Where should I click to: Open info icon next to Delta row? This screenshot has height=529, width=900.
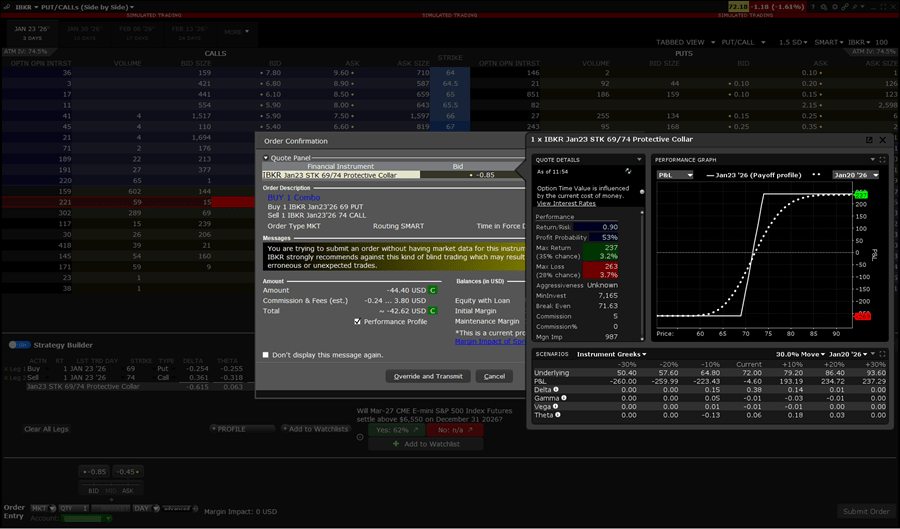(x=556, y=390)
